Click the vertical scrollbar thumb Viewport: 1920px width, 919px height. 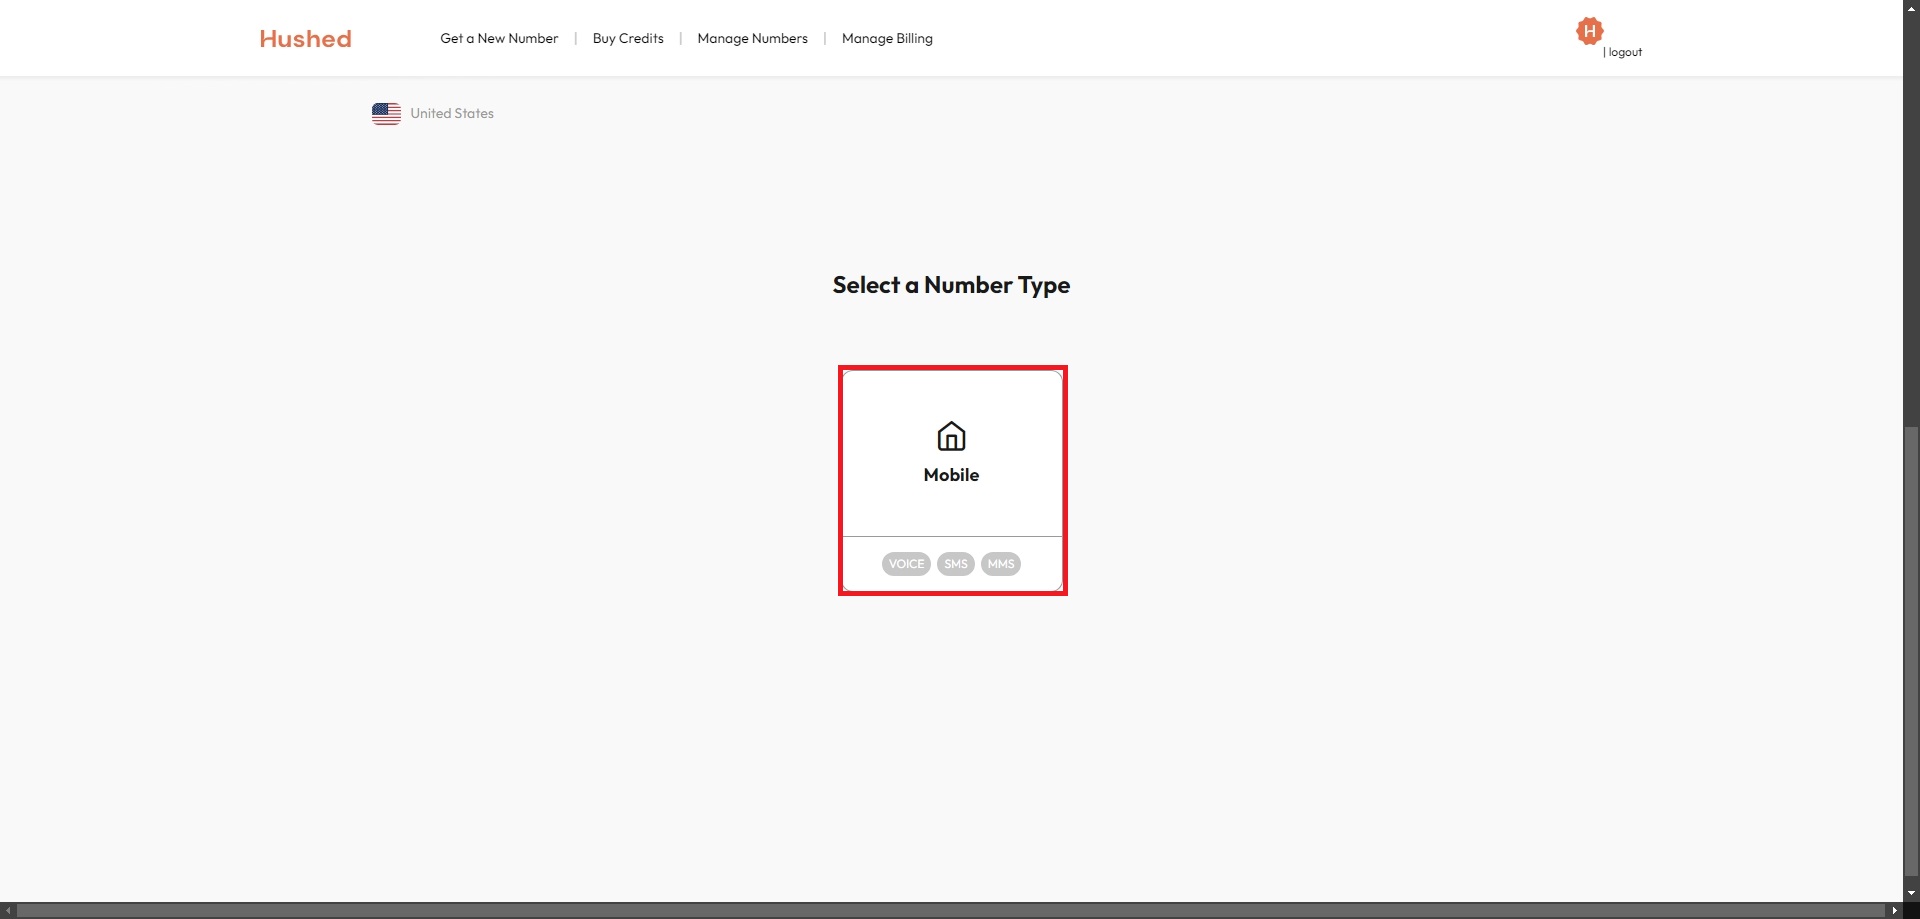click(1911, 654)
